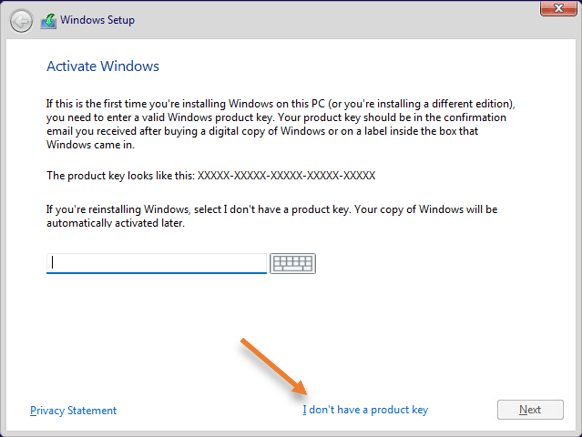Click the Activate Windows heading
This screenshot has width=582, height=437.
click(x=103, y=66)
